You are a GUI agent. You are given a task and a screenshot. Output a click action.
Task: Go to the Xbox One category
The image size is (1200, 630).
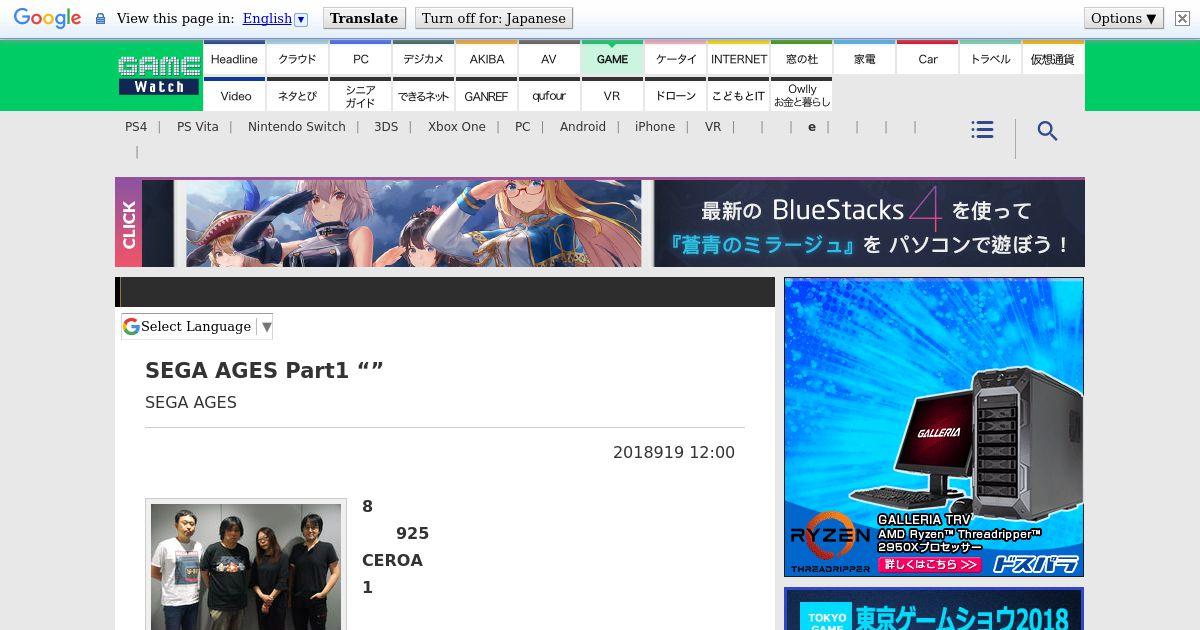coord(457,127)
